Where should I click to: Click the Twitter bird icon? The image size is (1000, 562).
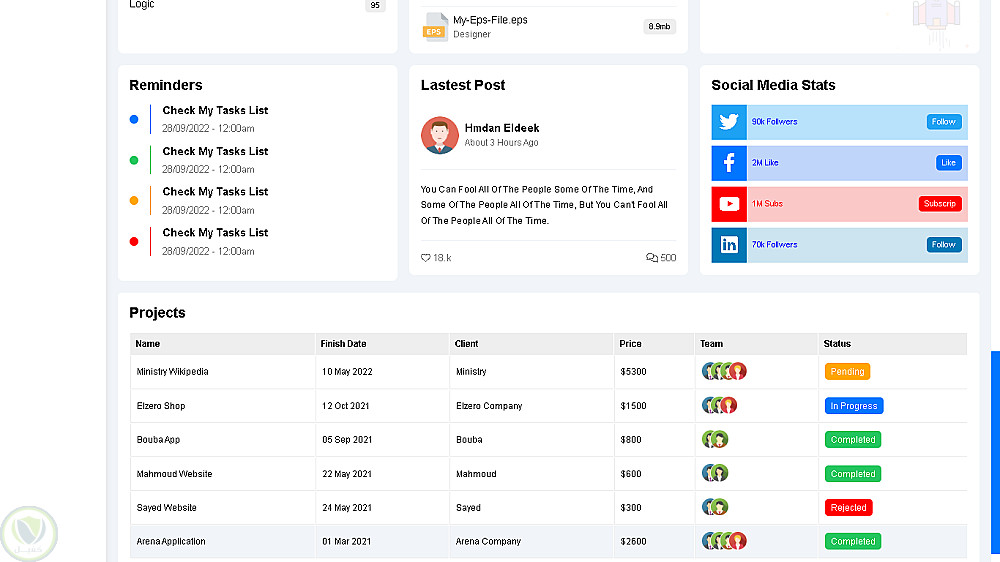(x=729, y=122)
